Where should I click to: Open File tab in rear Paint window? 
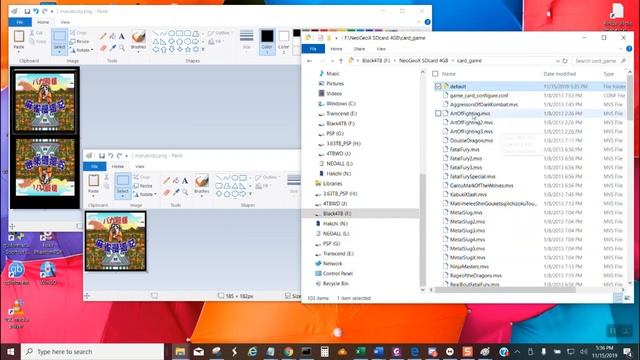pyautogui.click(x=20, y=22)
